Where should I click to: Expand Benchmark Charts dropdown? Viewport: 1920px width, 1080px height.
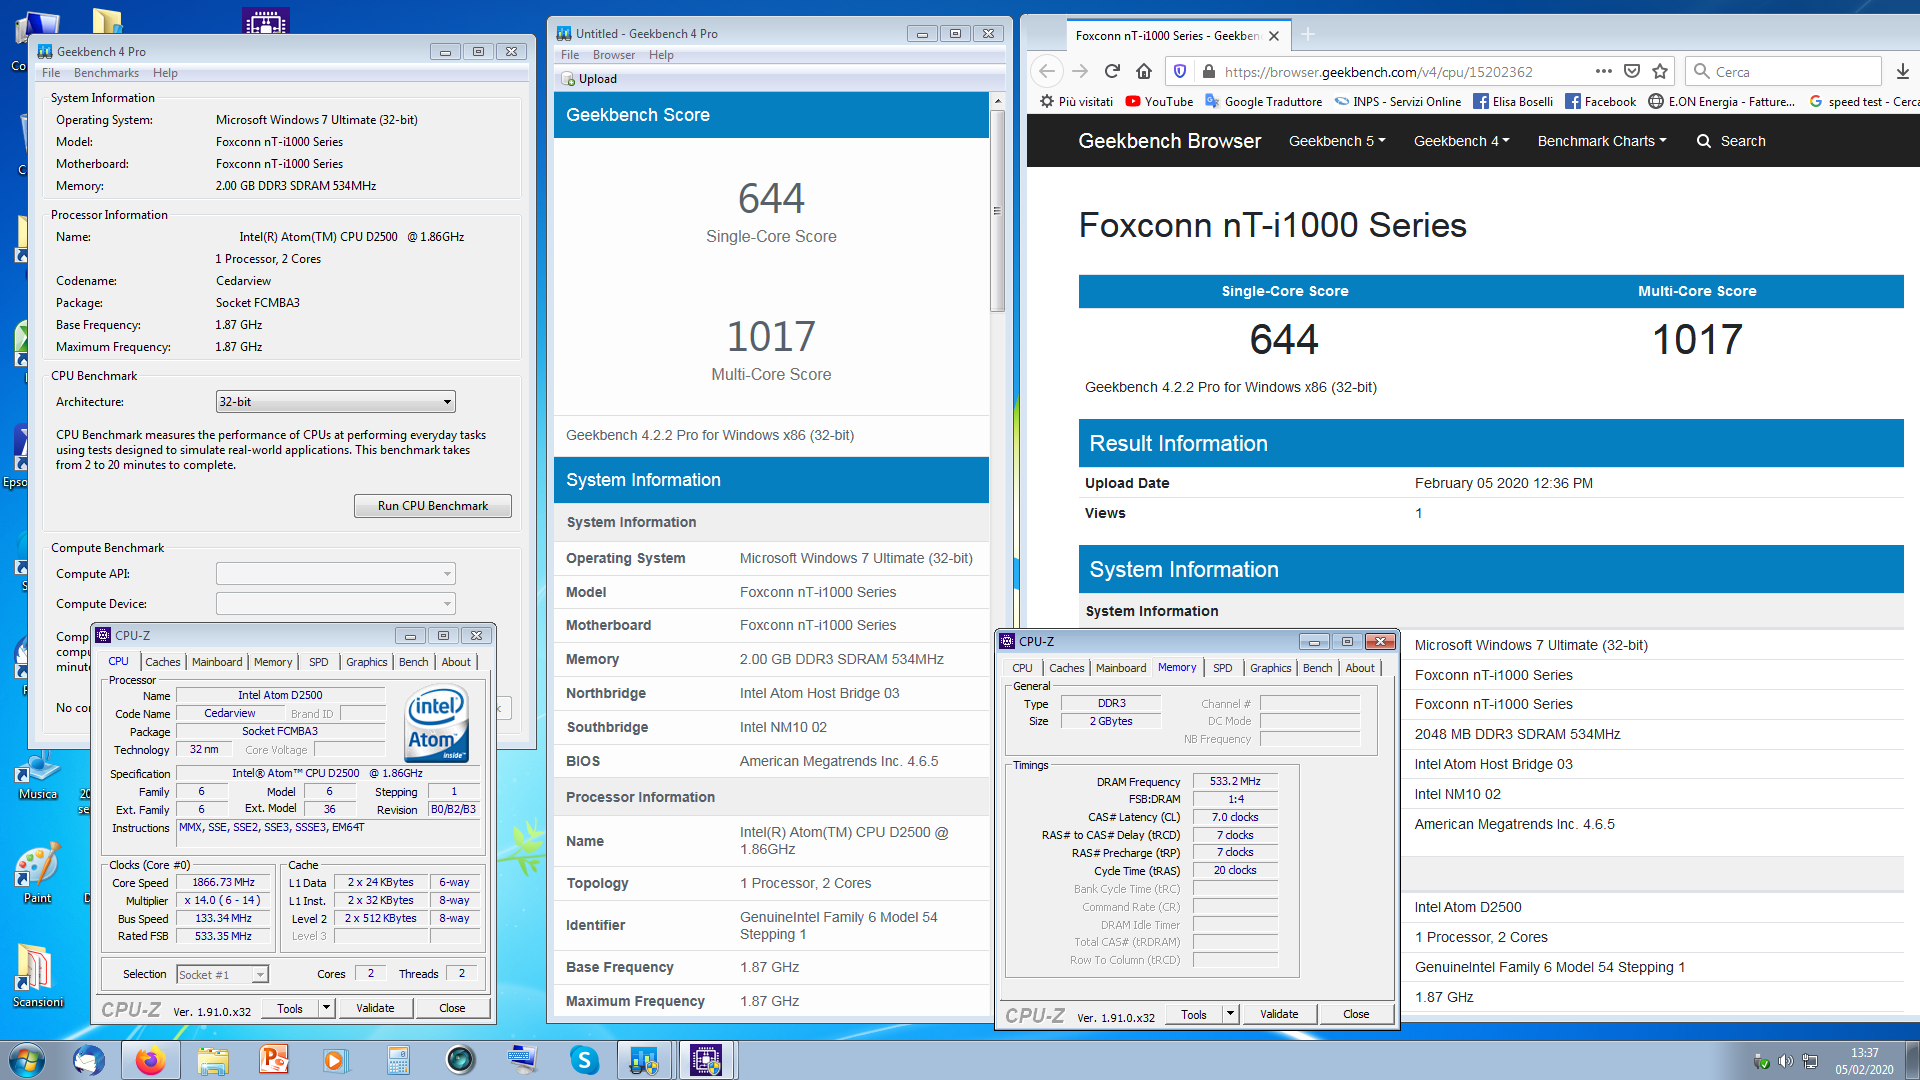1602,141
